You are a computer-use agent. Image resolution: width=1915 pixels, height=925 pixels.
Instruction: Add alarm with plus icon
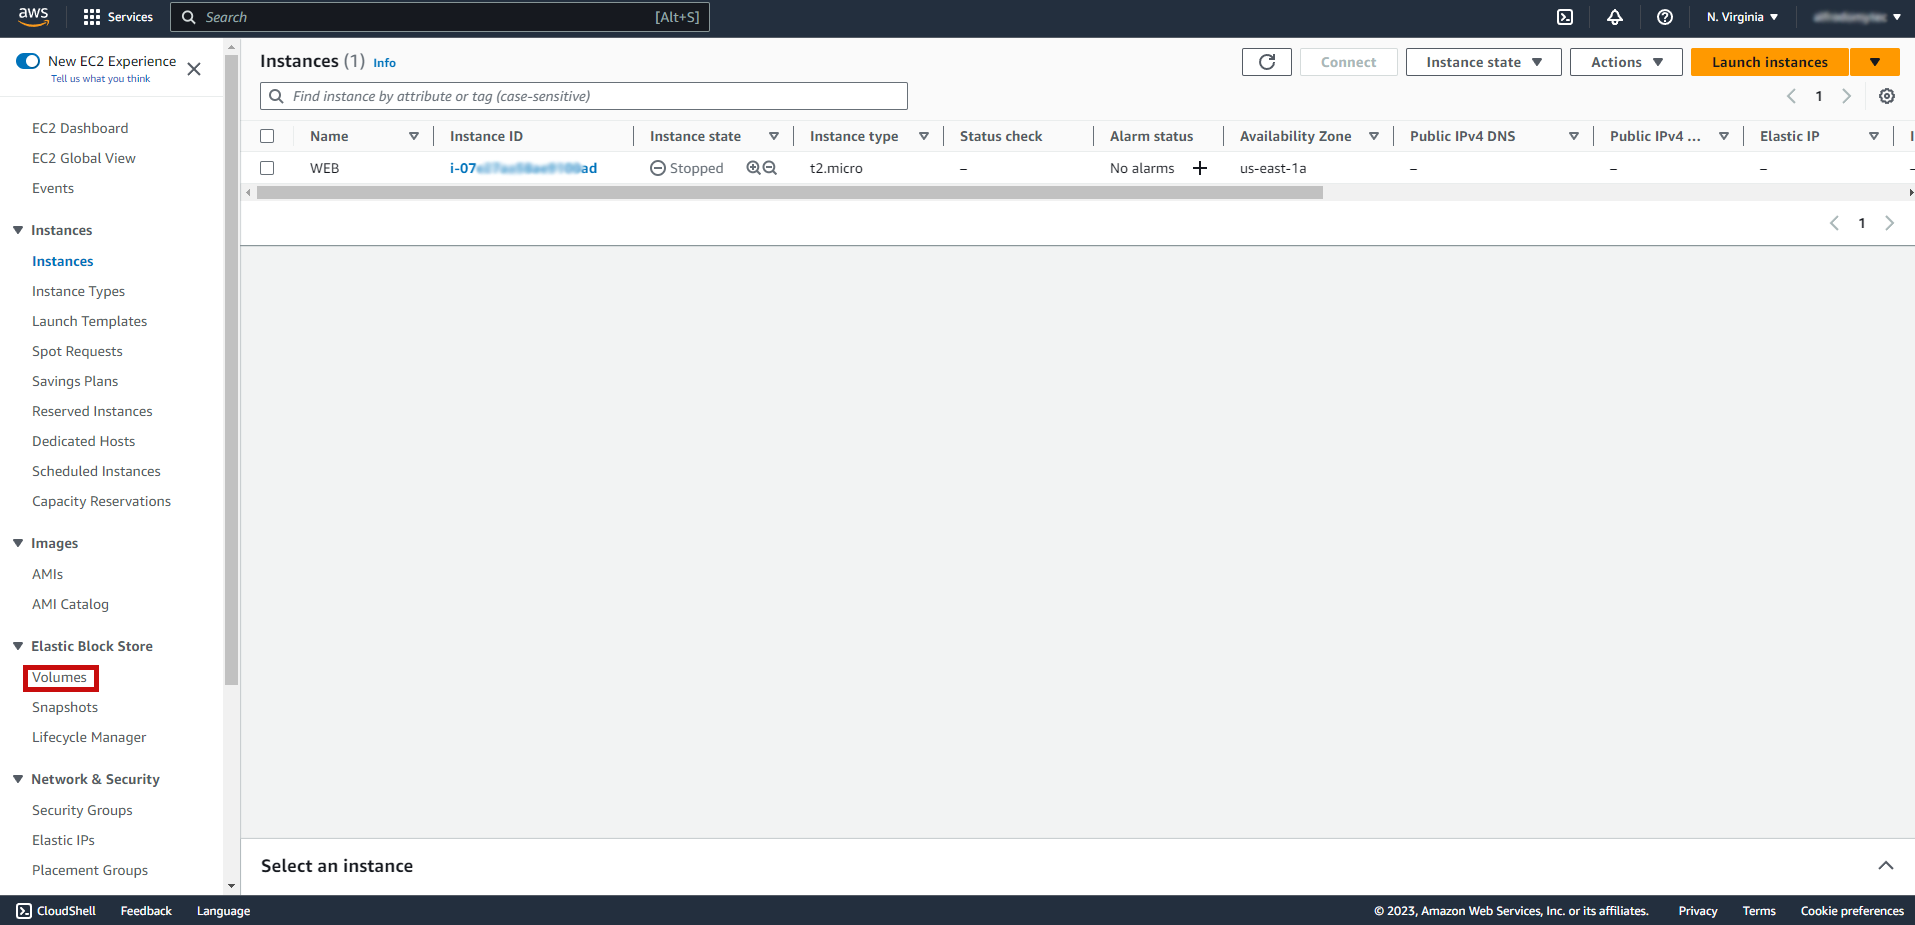tap(1200, 168)
